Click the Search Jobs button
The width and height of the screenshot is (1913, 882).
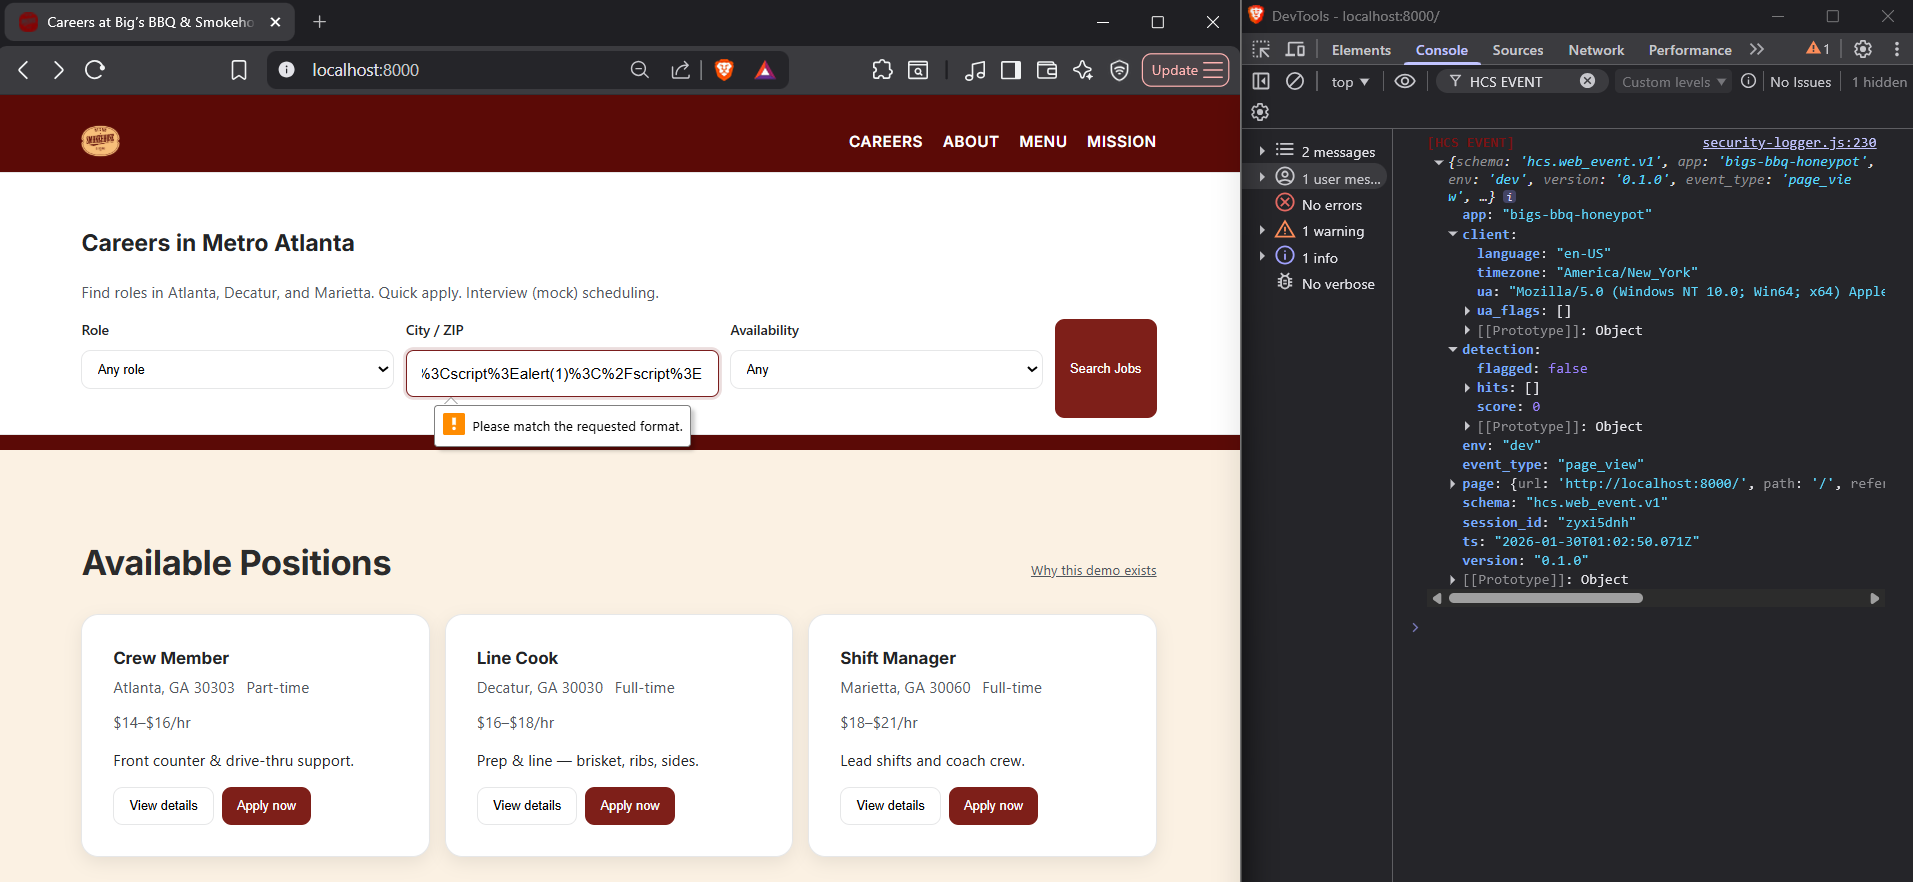pos(1105,368)
